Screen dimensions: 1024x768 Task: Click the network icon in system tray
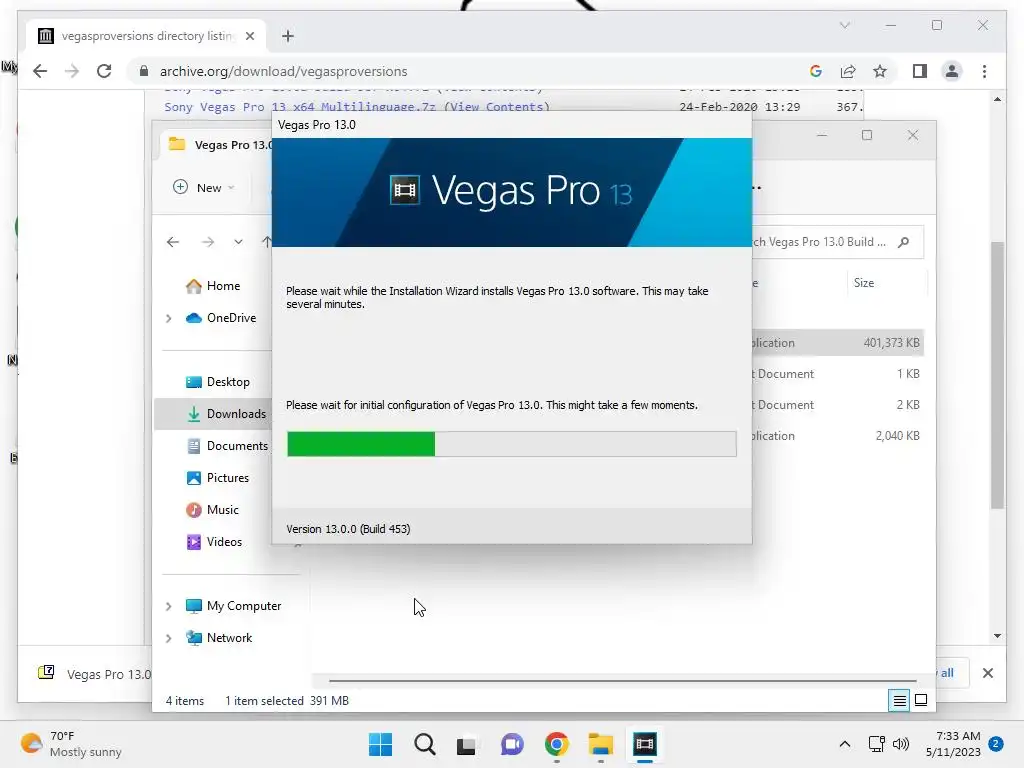click(876, 744)
